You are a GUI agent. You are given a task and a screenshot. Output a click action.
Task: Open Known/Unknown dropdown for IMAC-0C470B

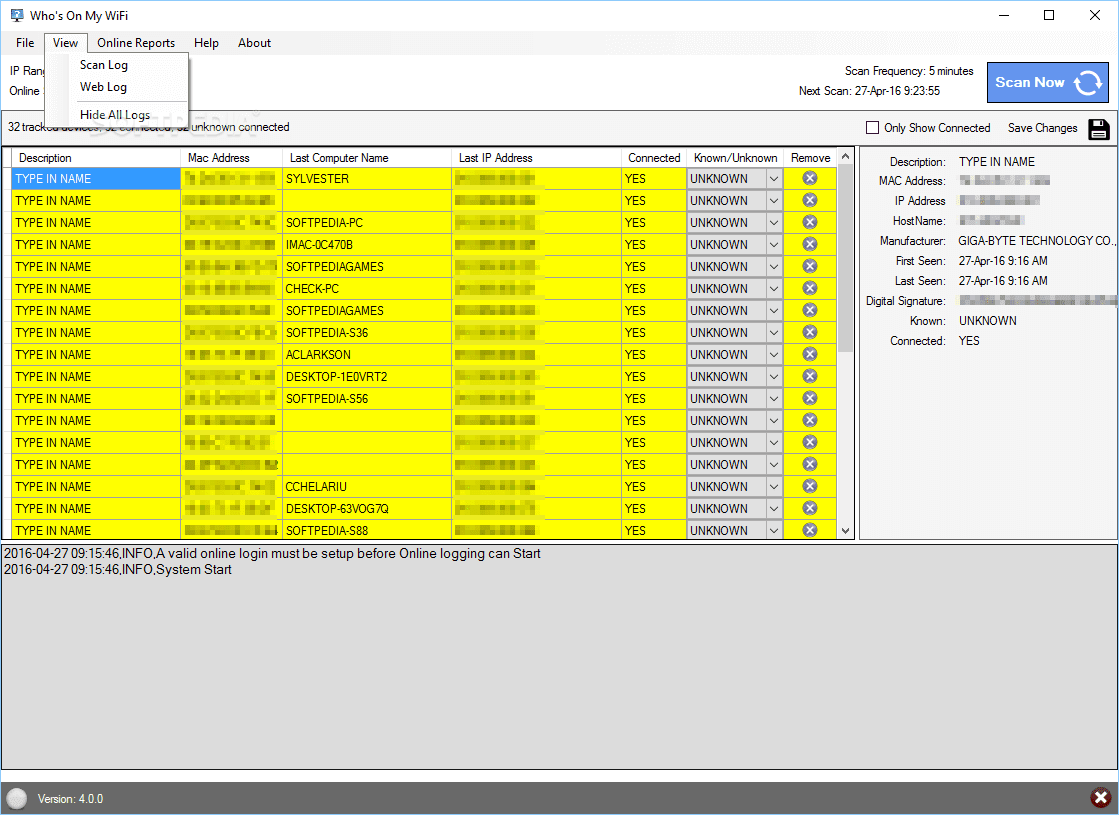click(x=774, y=245)
